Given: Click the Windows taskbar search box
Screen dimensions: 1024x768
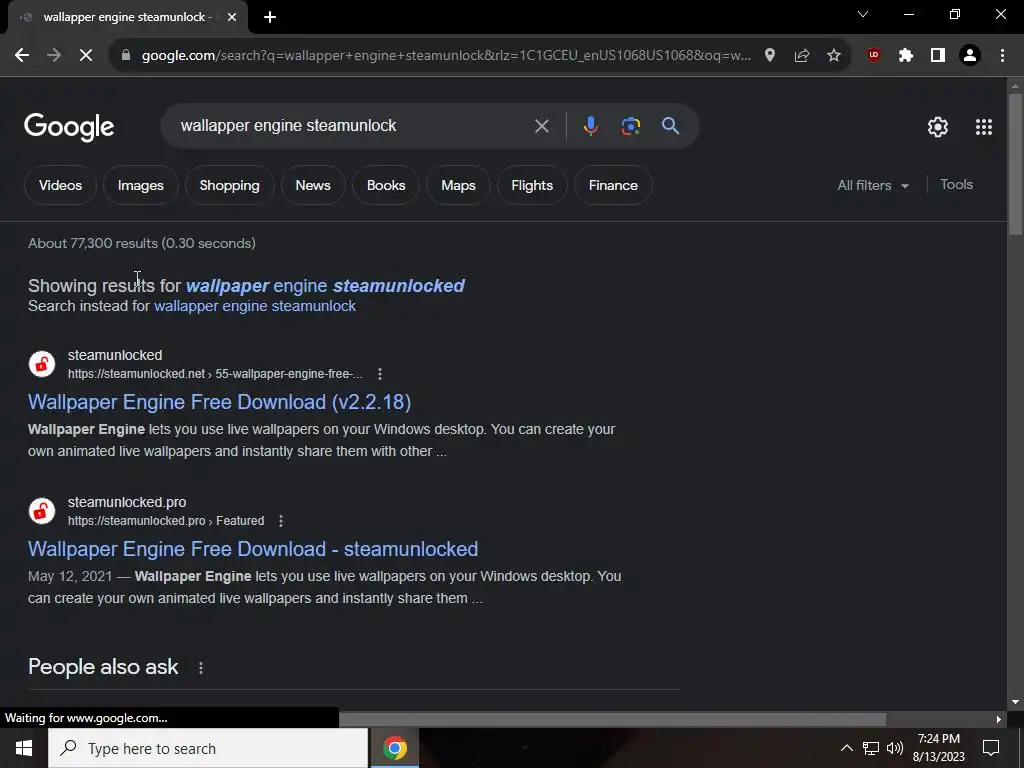Looking at the screenshot, I should point(208,748).
